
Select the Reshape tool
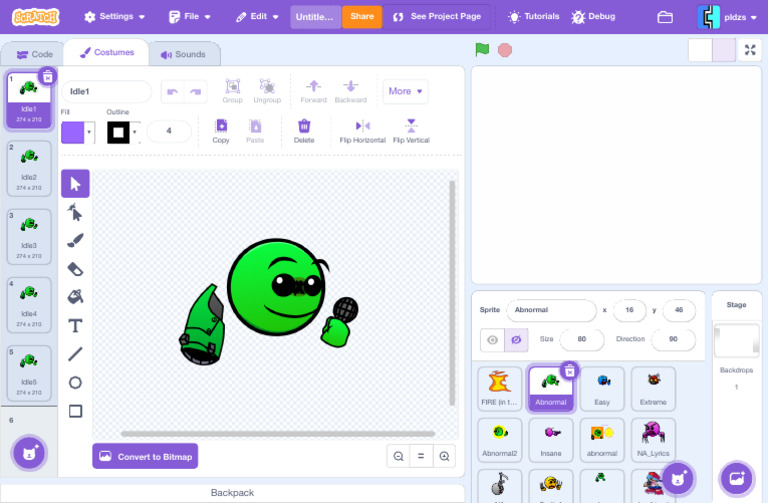point(75,212)
